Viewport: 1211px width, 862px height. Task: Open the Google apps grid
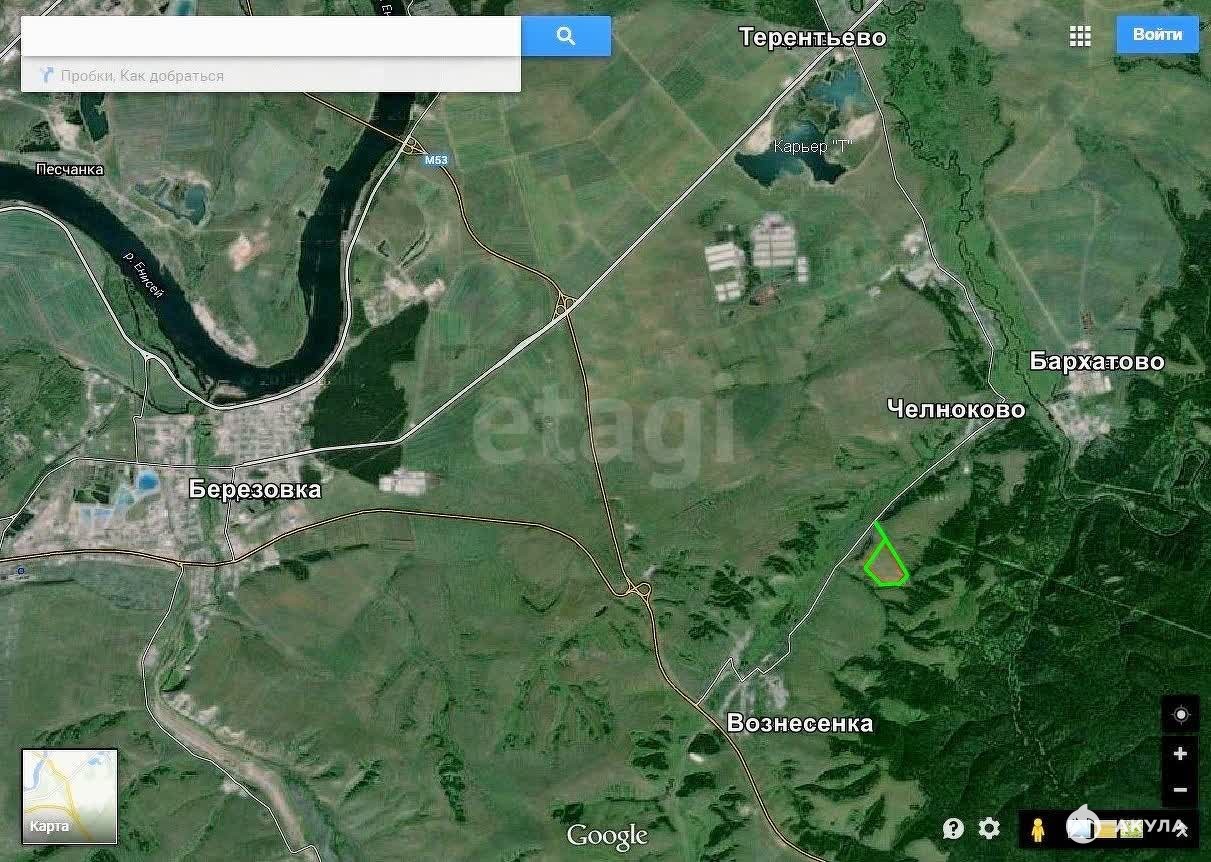coord(1080,36)
